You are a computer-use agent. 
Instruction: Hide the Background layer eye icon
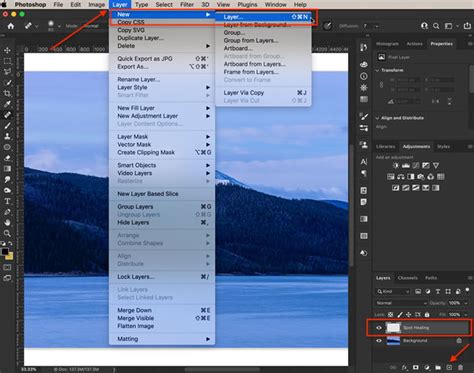(379, 341)
